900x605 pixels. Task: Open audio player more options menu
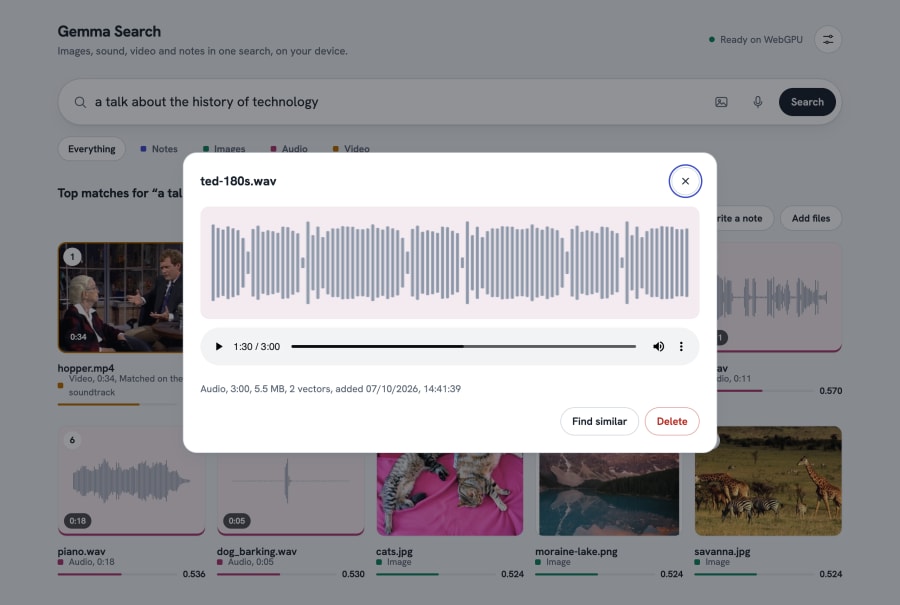(x=681, y=347)
